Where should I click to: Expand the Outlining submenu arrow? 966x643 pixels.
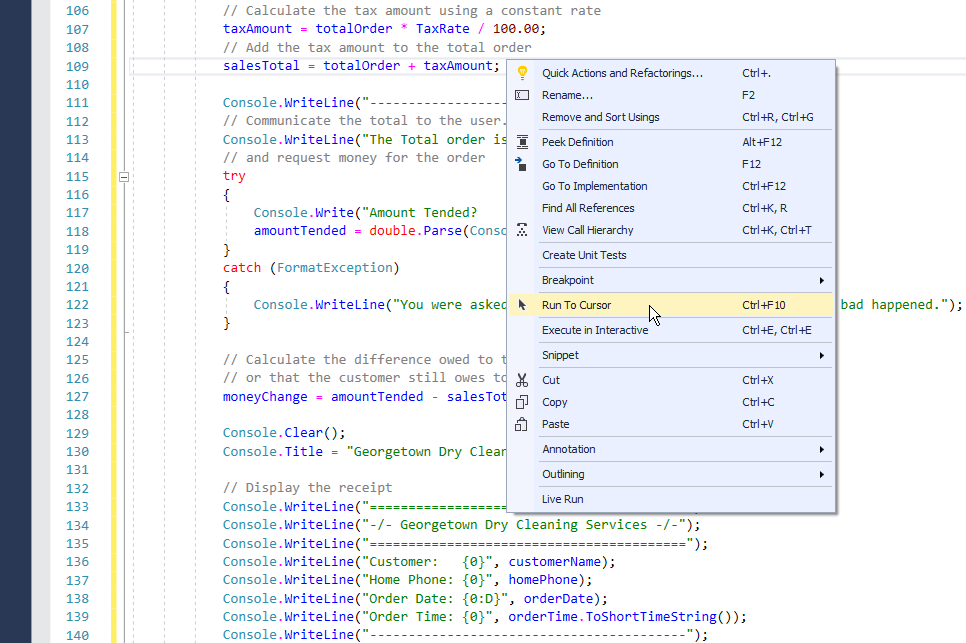point(822,474)
